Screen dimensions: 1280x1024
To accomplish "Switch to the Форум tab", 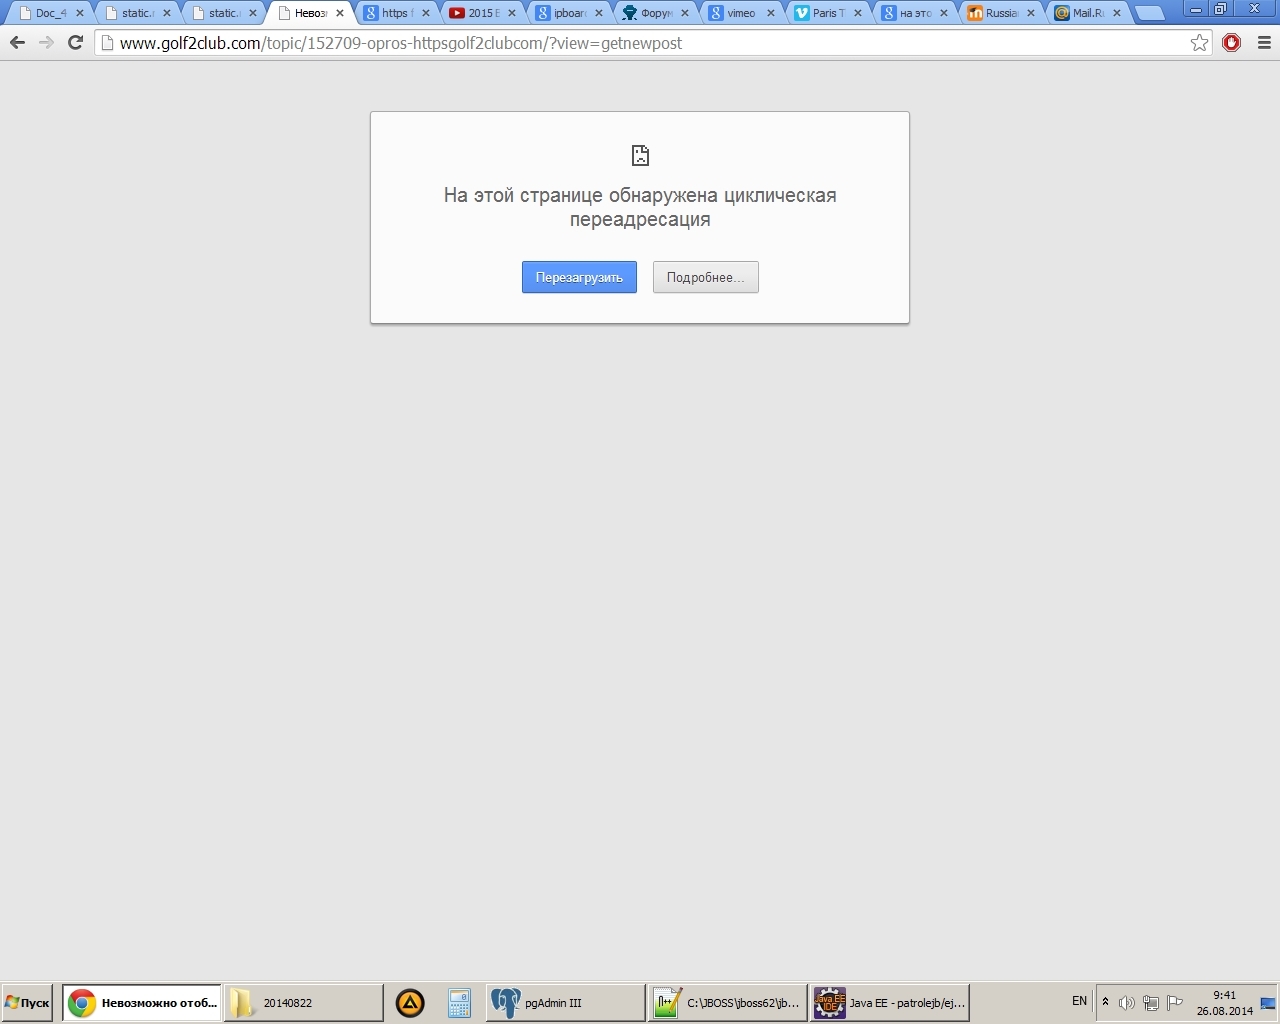I will tap(655, 13).
